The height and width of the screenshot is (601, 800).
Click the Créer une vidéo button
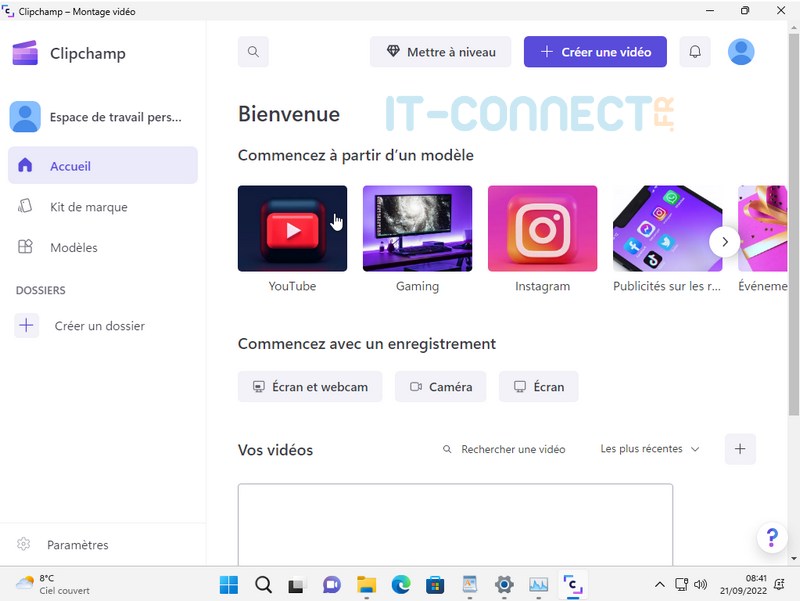click(595, 51)
